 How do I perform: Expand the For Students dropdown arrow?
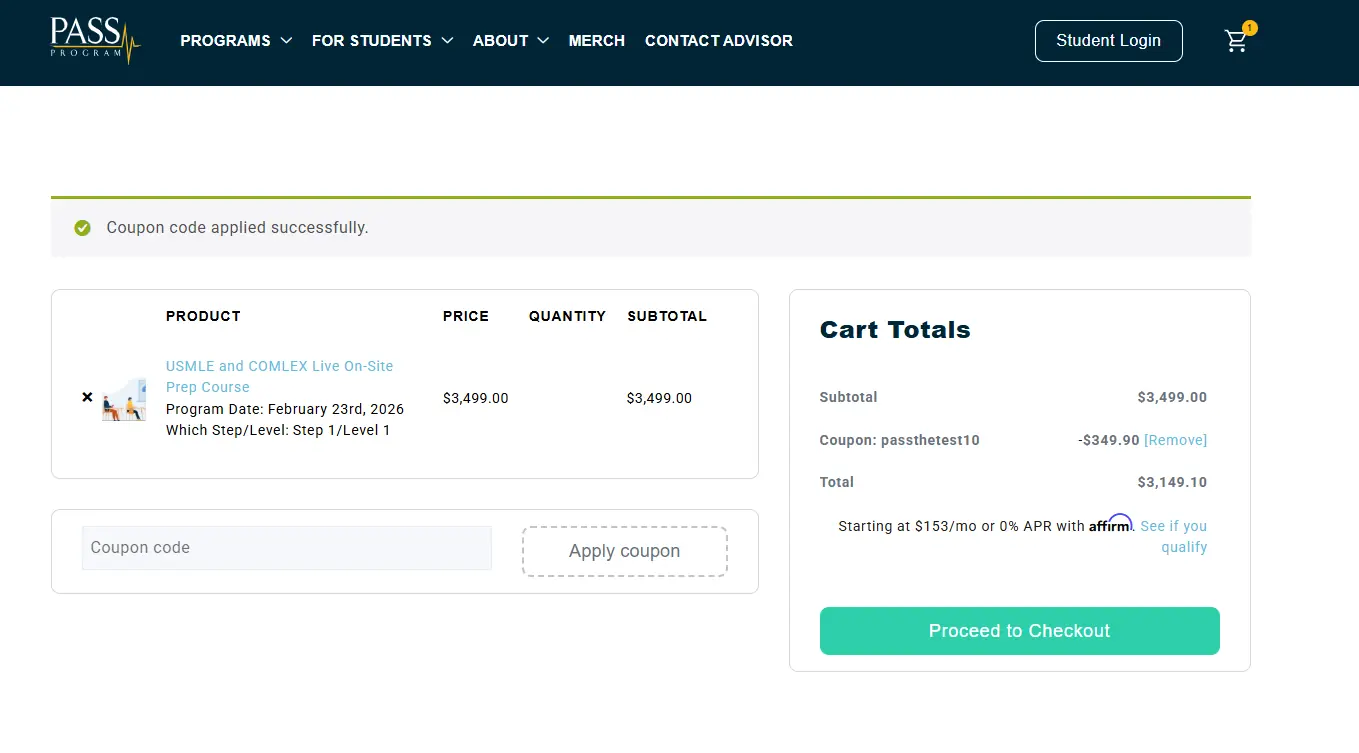pos(447,41)
